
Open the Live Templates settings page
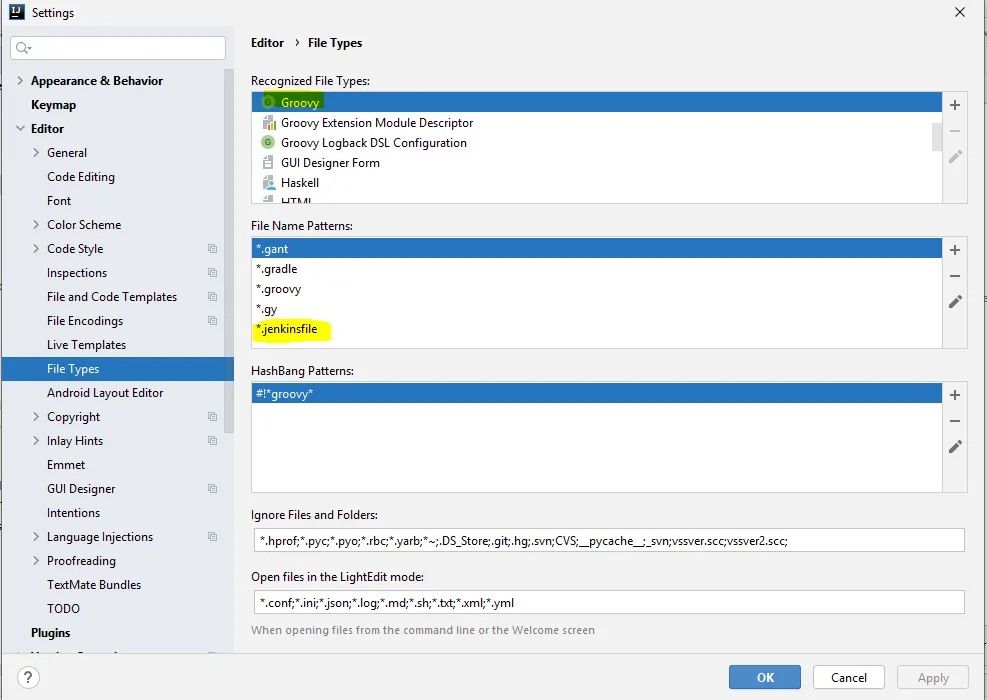coord(86,345)
